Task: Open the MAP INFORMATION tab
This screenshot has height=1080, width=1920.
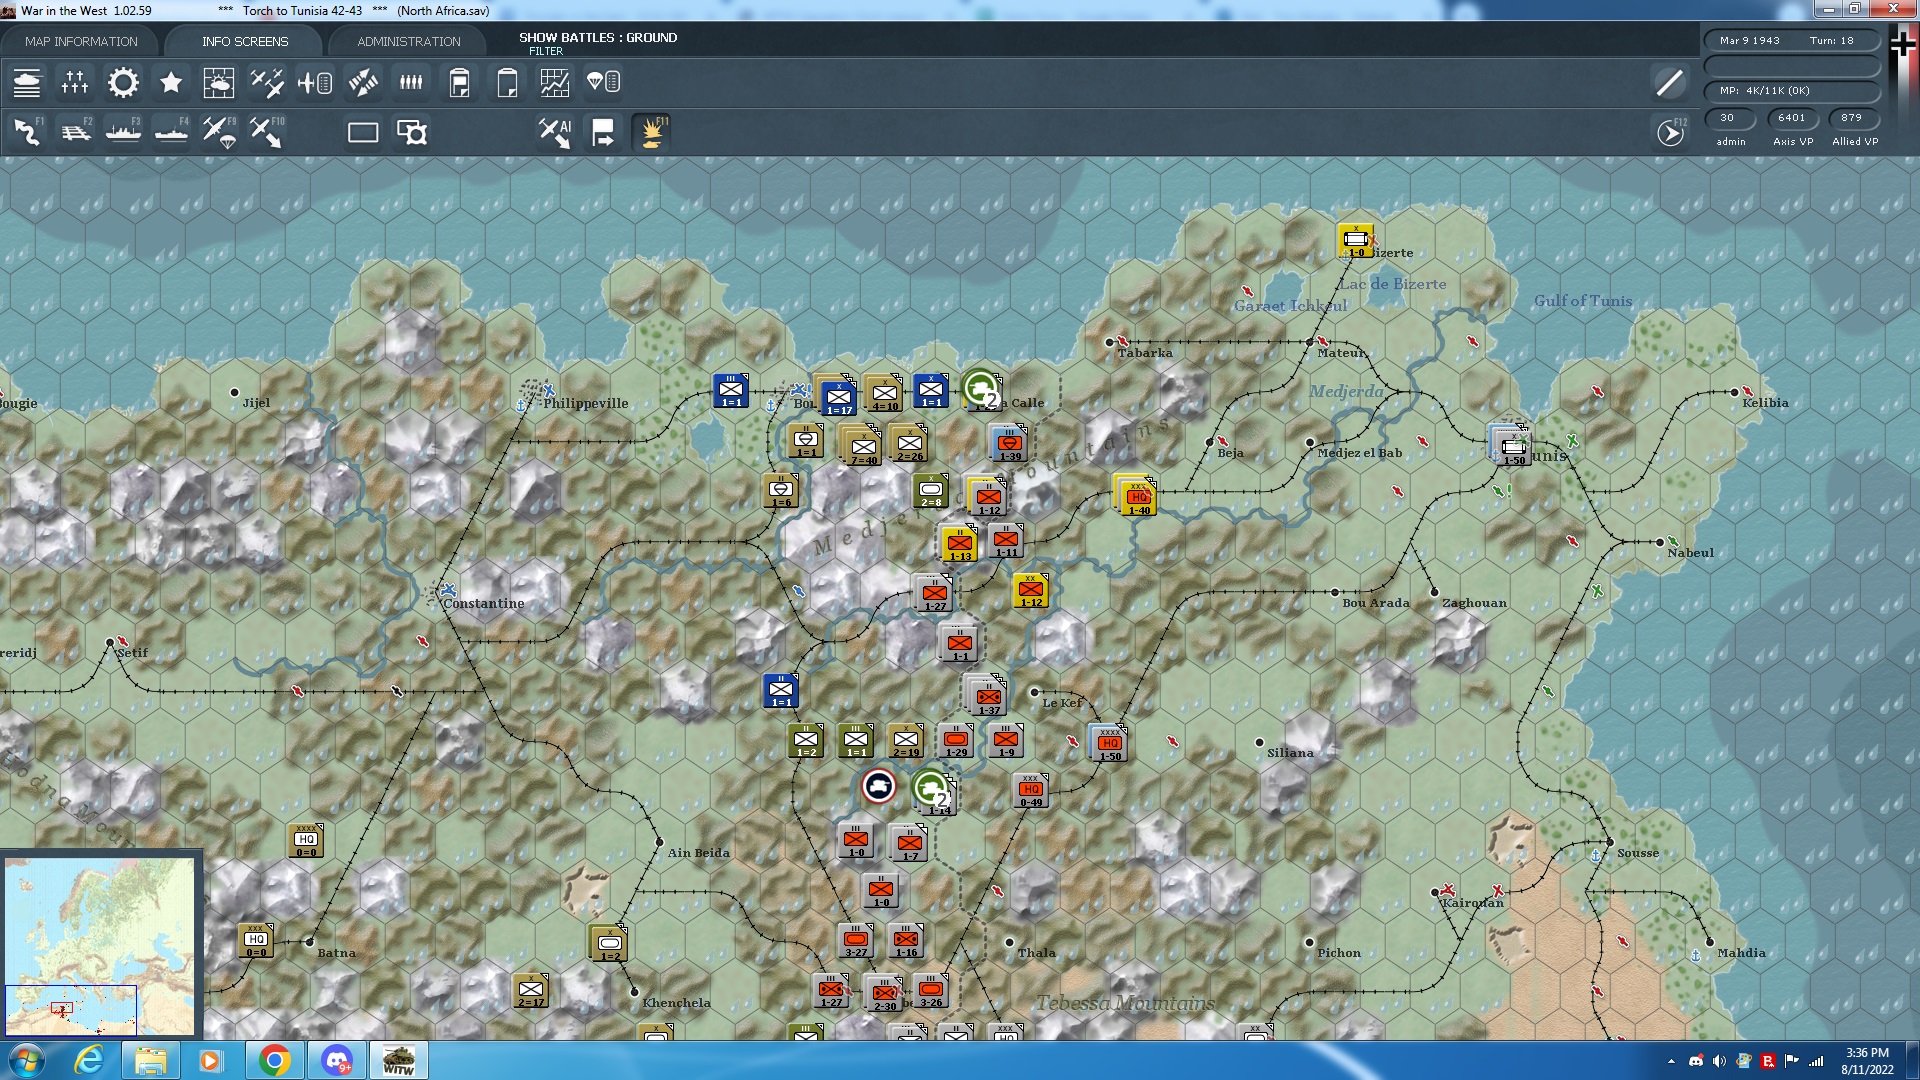Action: point(81,41)
